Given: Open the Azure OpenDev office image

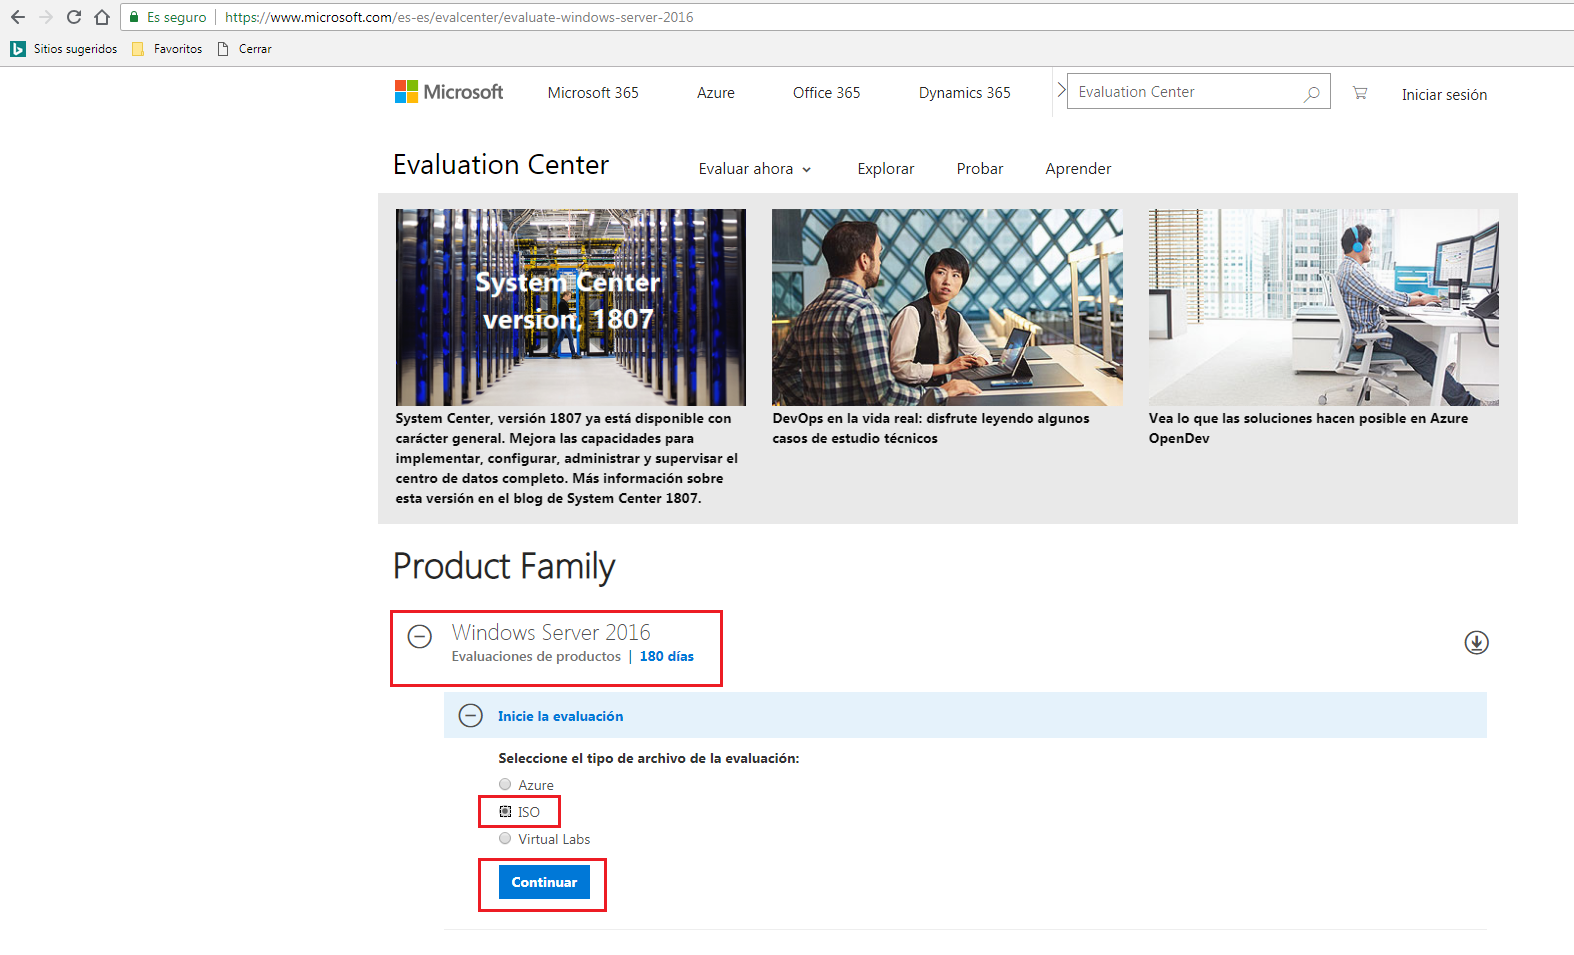Looking at the screenshot, I should pyautogui.click(x=1324, y=307).
